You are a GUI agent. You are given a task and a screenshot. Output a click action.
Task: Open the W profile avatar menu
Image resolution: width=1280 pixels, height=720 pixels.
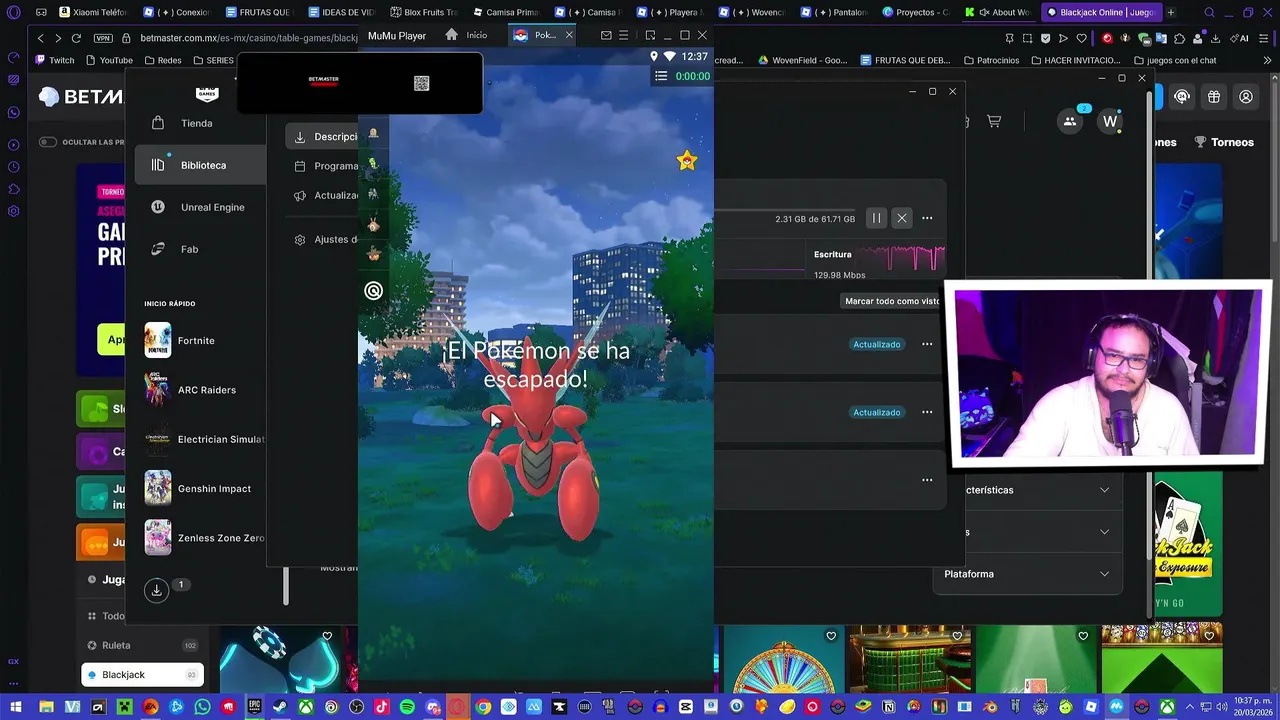click(x=1110, y=121)
